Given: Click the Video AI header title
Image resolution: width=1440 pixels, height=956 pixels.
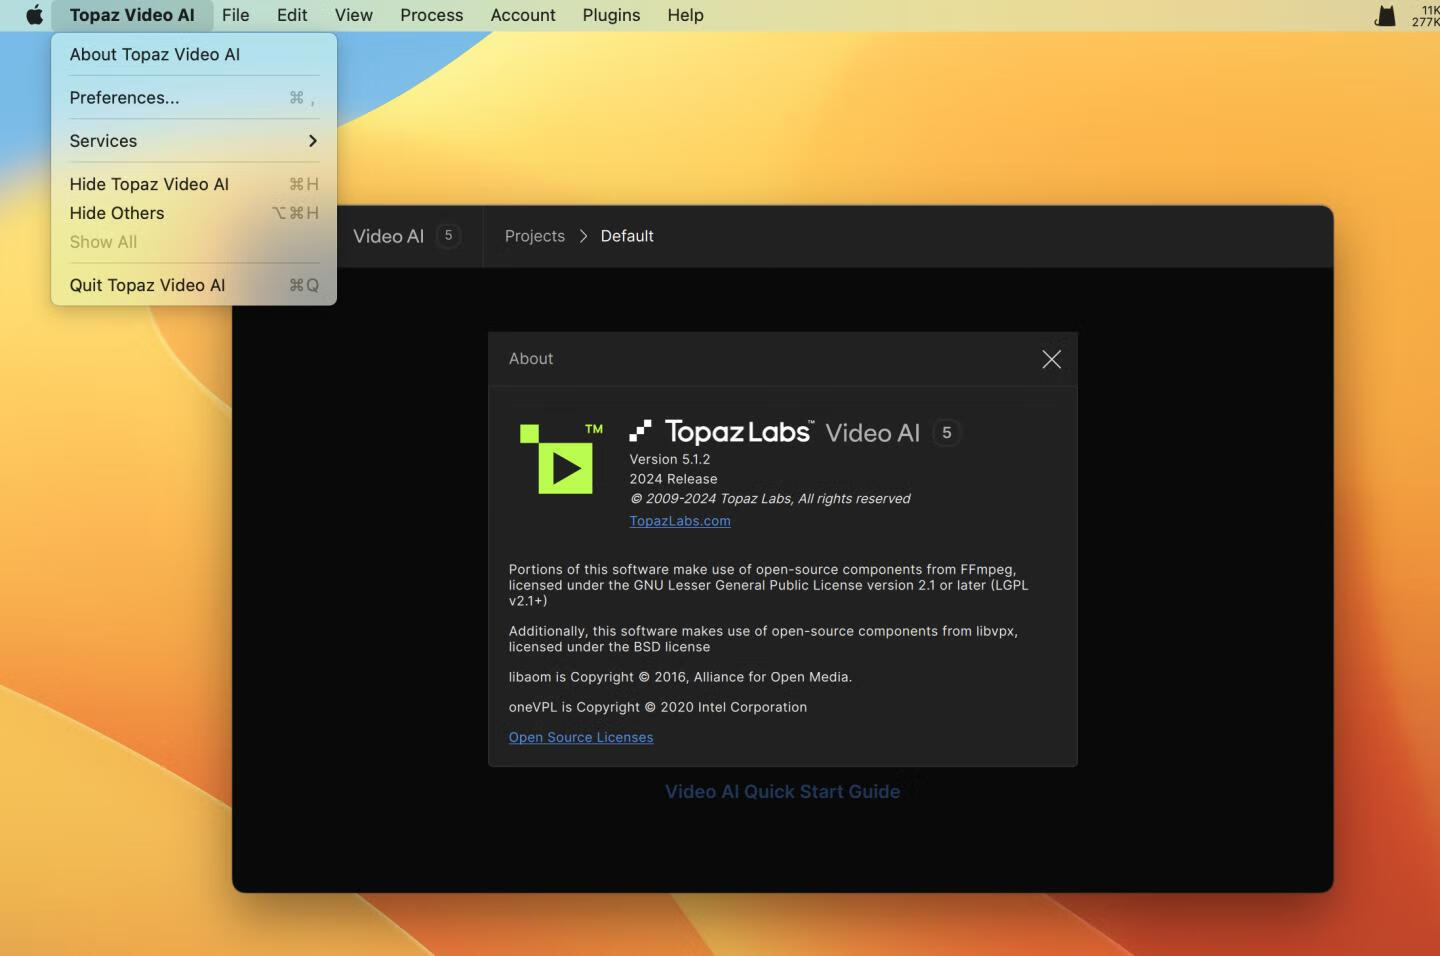Looking at the screenshot, I should click(x=388, y=236).
